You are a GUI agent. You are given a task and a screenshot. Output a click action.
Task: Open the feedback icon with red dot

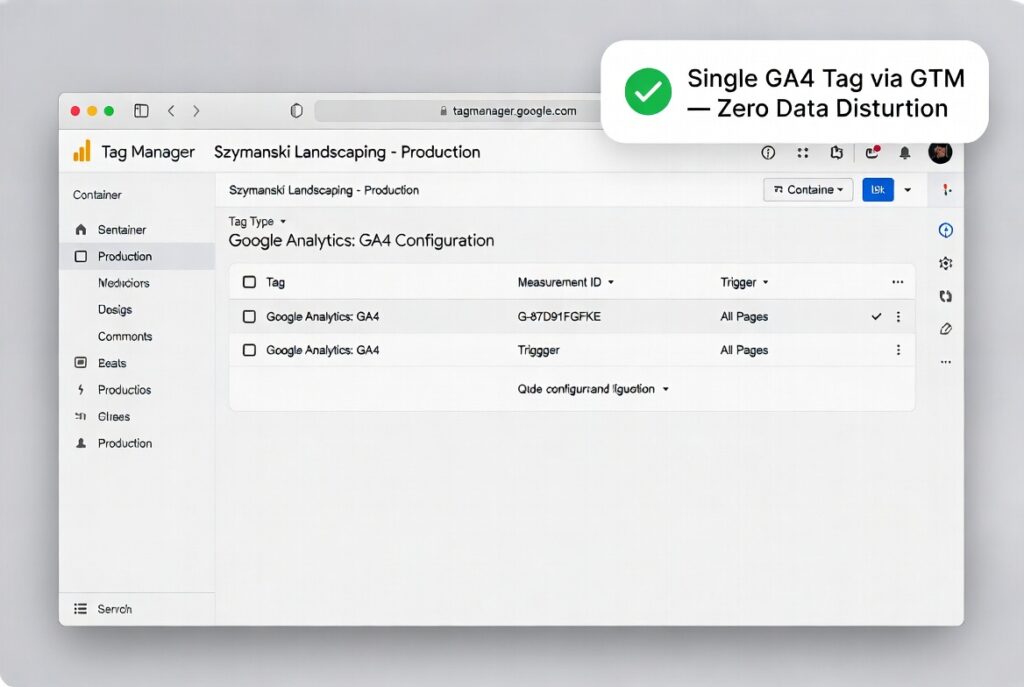[872, 152]
